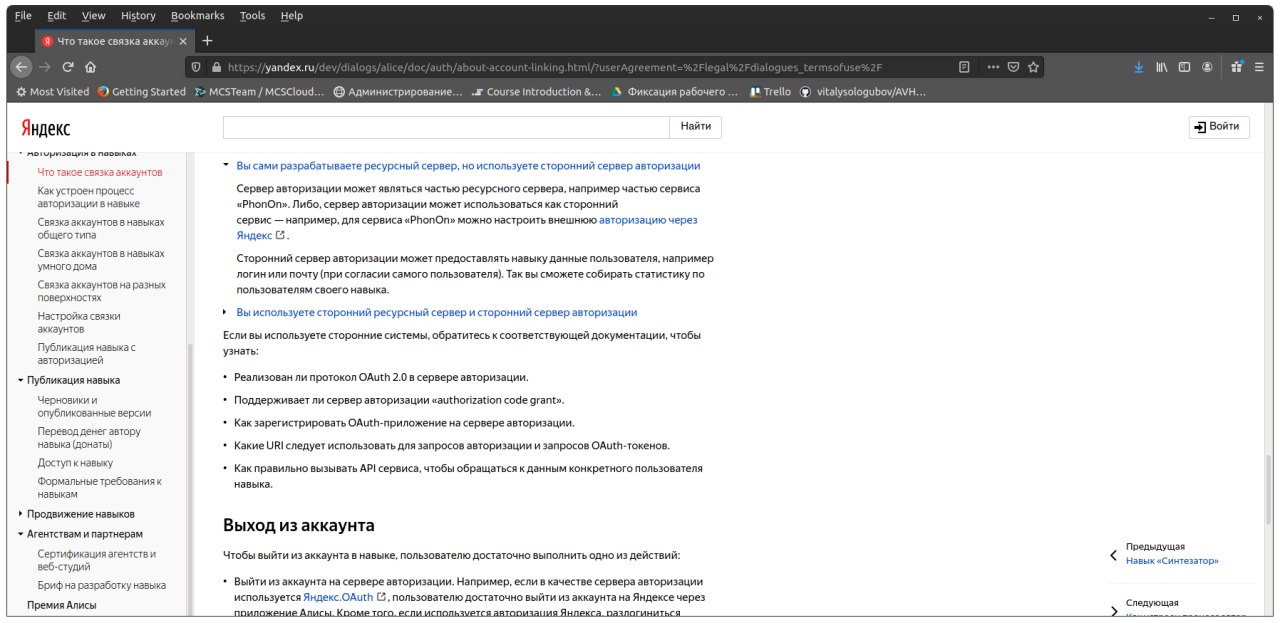
Task: Show site security padlock details
Action: (215, 67)
